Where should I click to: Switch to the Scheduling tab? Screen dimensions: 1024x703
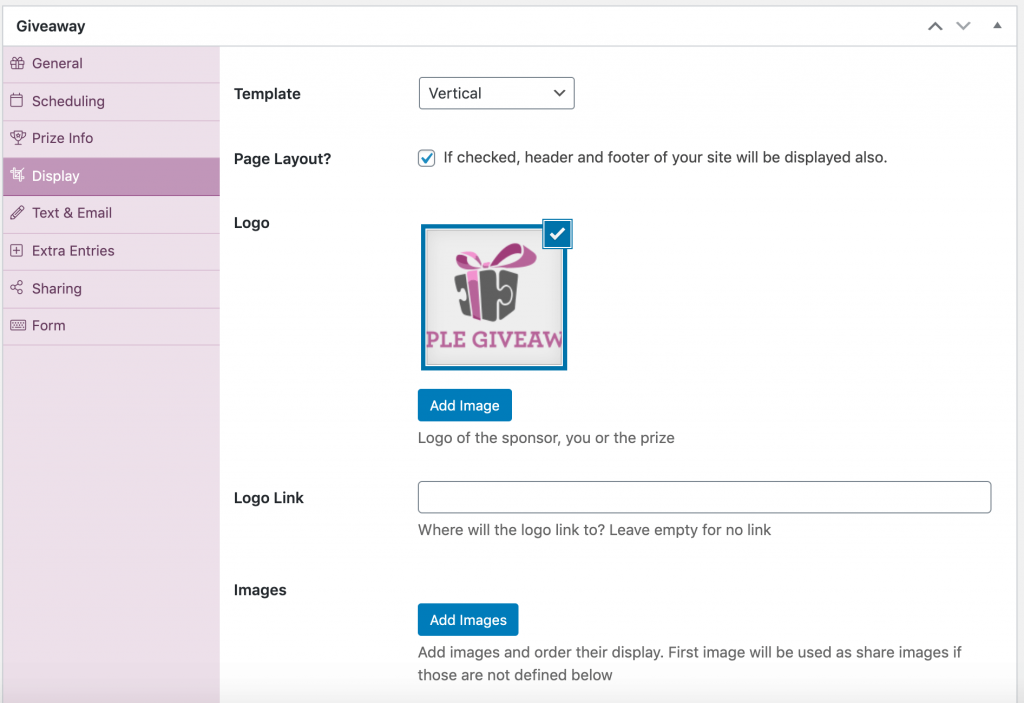111,101
